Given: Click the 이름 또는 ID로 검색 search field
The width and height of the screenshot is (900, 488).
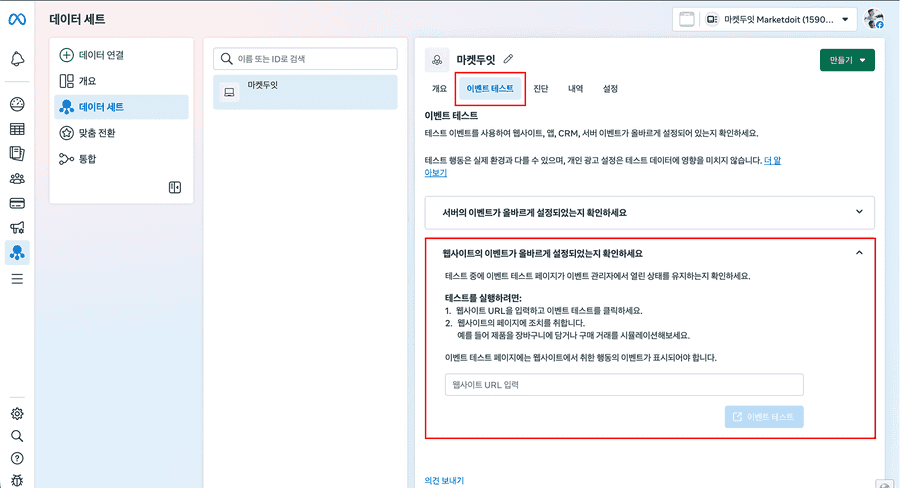Looking at the screenshot, I should [x=305, y=59].
